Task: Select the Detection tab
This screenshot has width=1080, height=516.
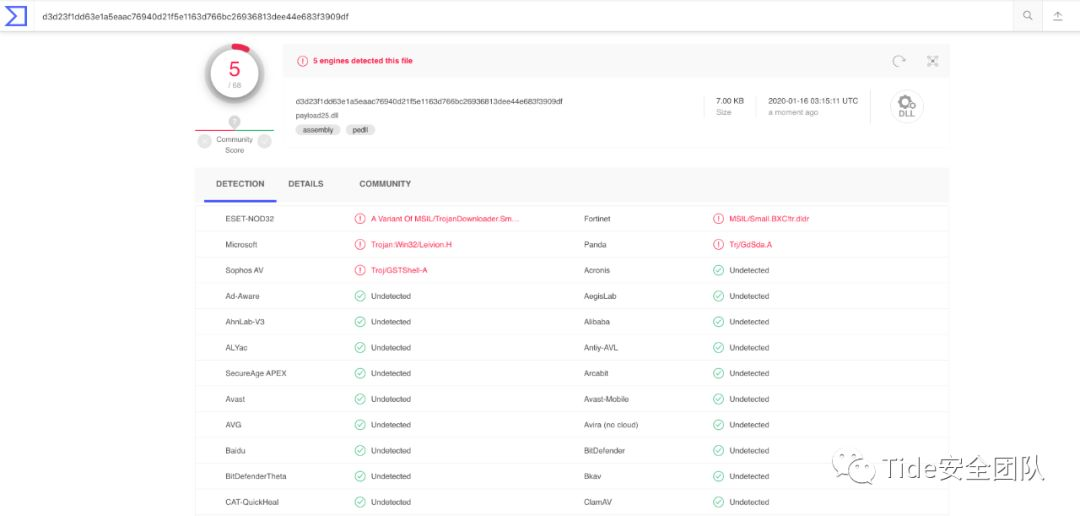Action: 240,184
